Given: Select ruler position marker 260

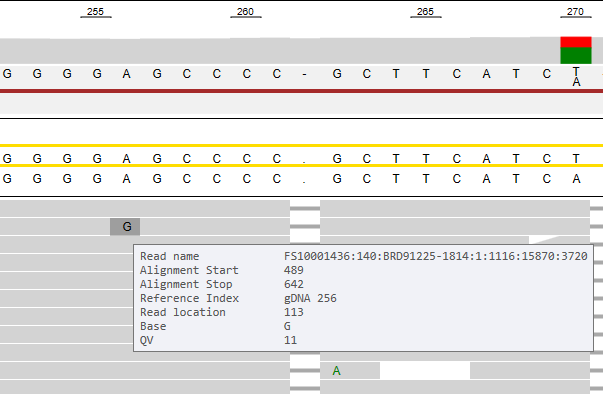Looking at the screenshot, I should [245, 12].
